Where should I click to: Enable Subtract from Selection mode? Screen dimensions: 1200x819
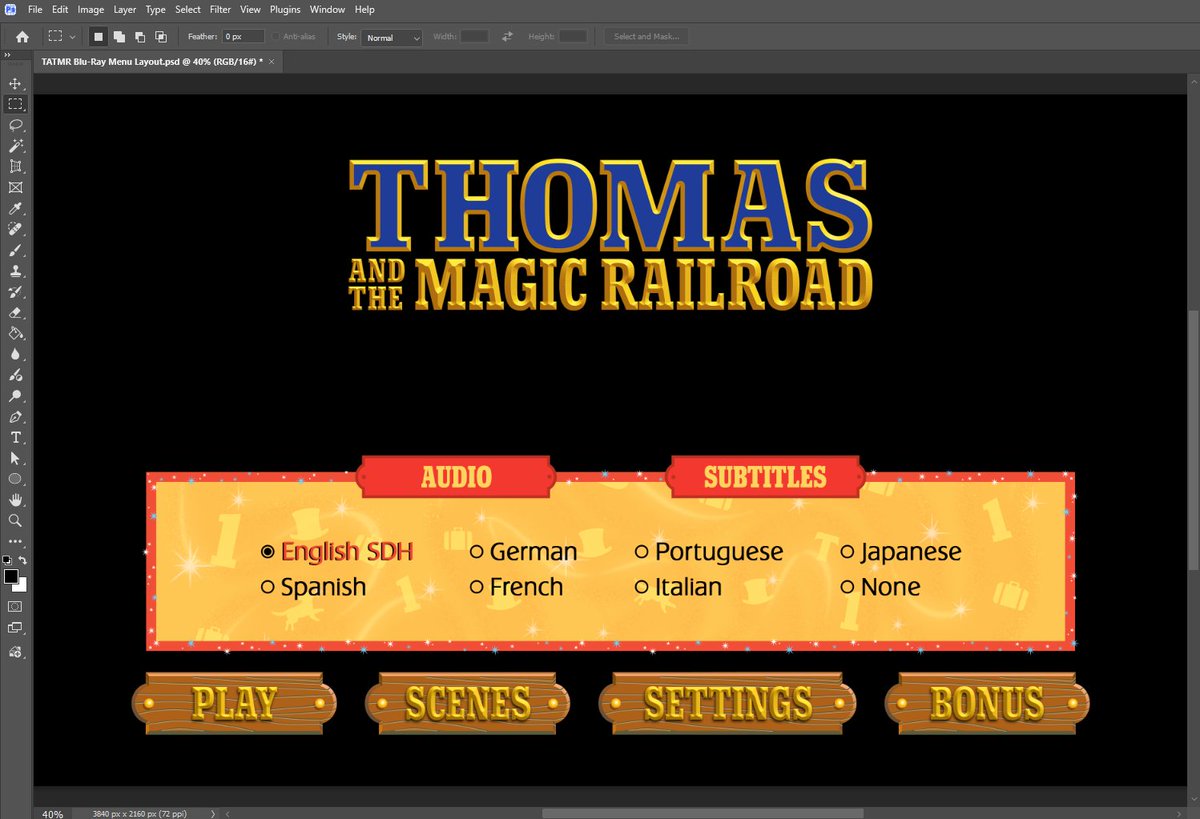pos(140,37)
